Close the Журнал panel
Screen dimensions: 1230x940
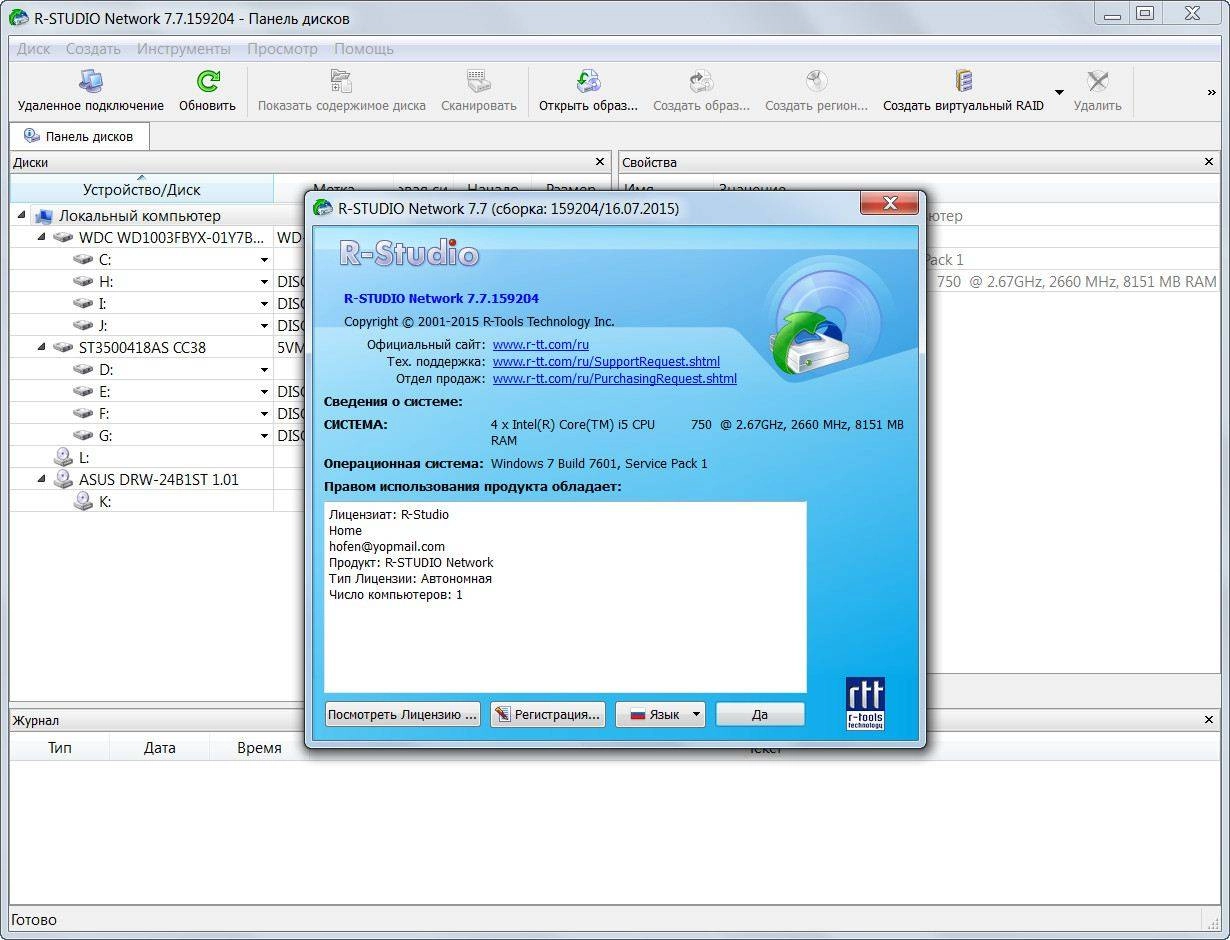point(1209,719)
